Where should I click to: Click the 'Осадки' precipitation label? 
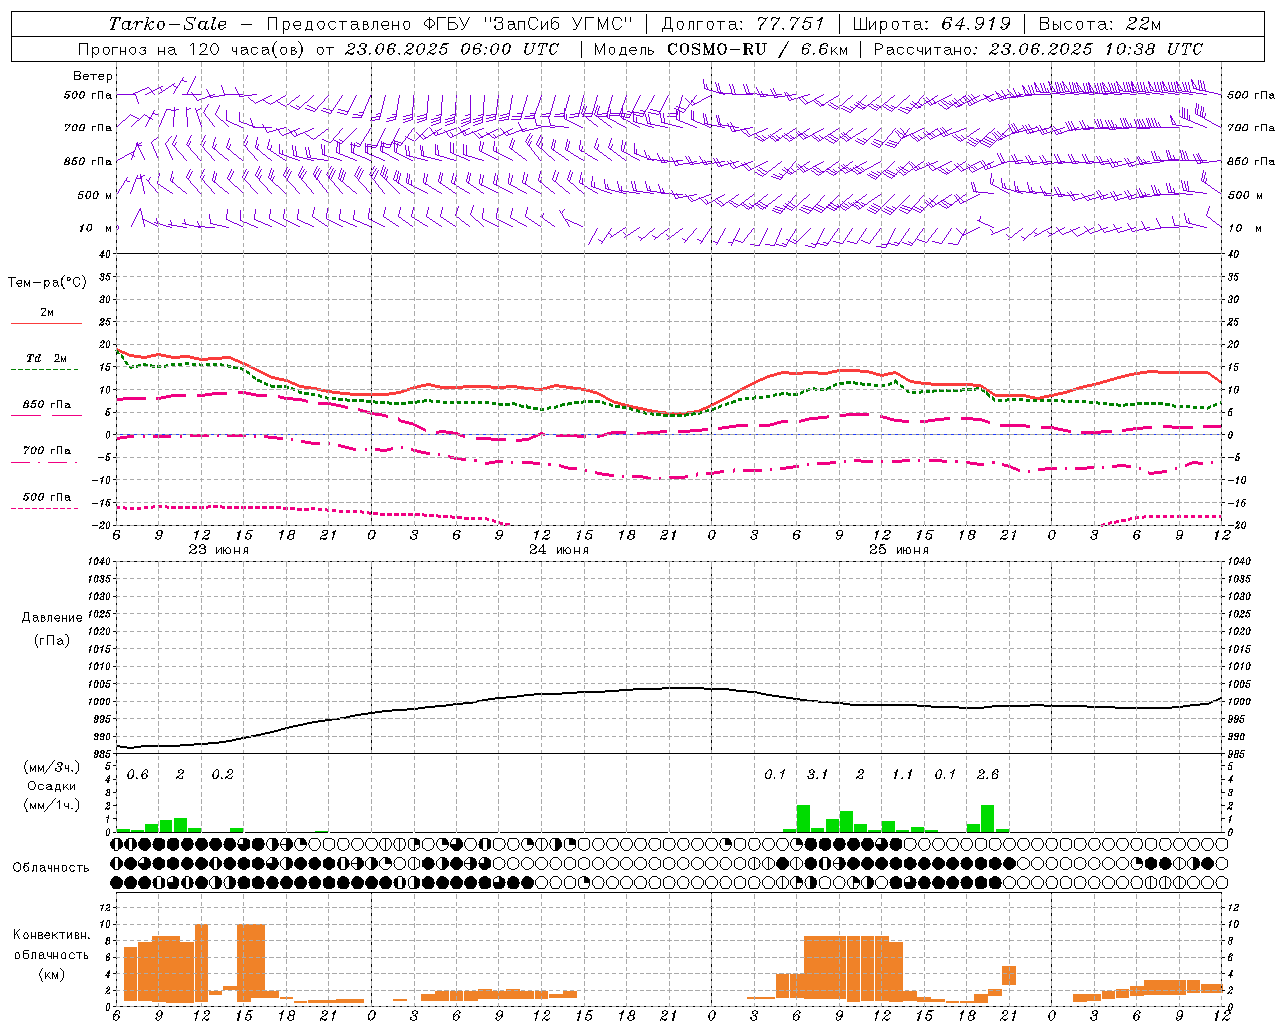(52, 786)
